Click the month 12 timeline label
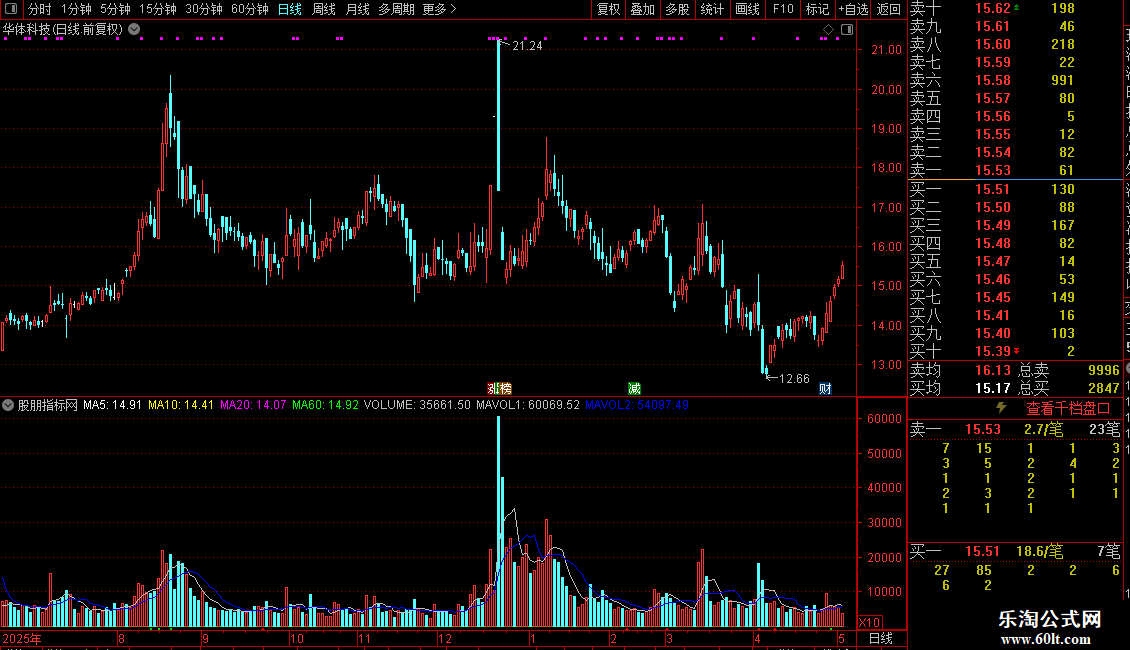This screenshot has height=650, width=1130. coord(445,638)
